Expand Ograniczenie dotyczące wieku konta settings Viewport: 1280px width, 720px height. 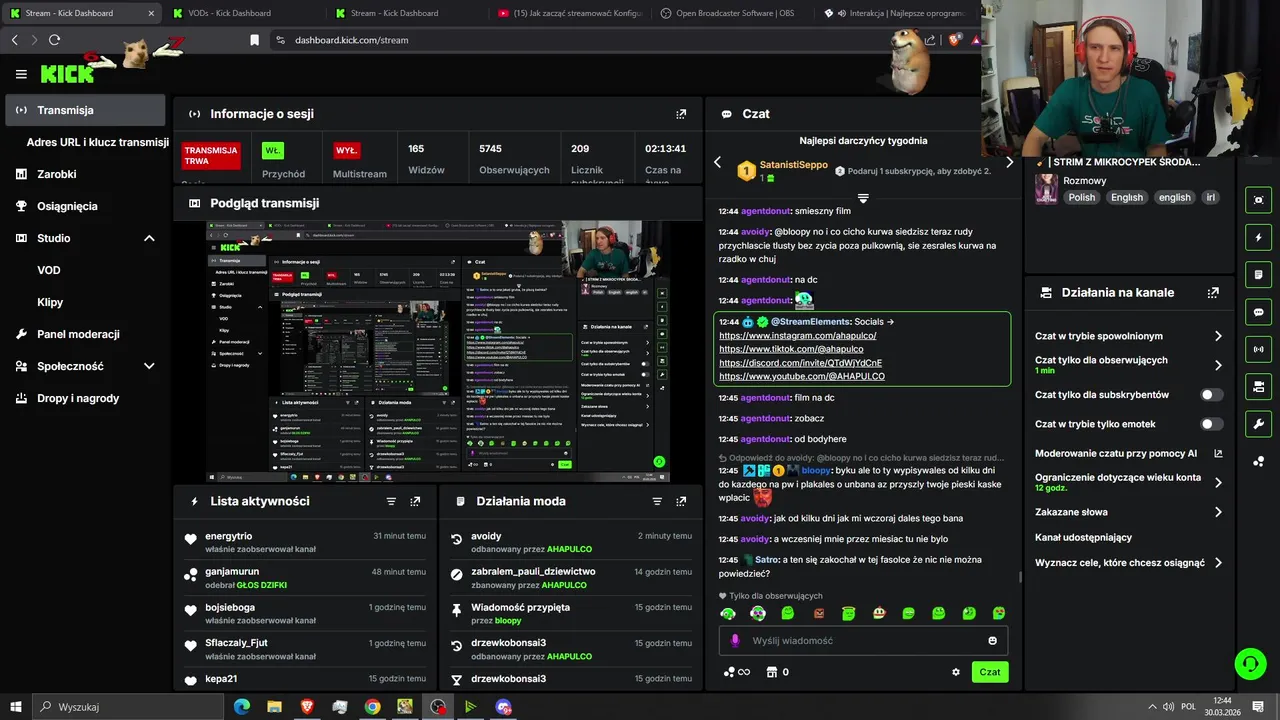click(1218, 482)
